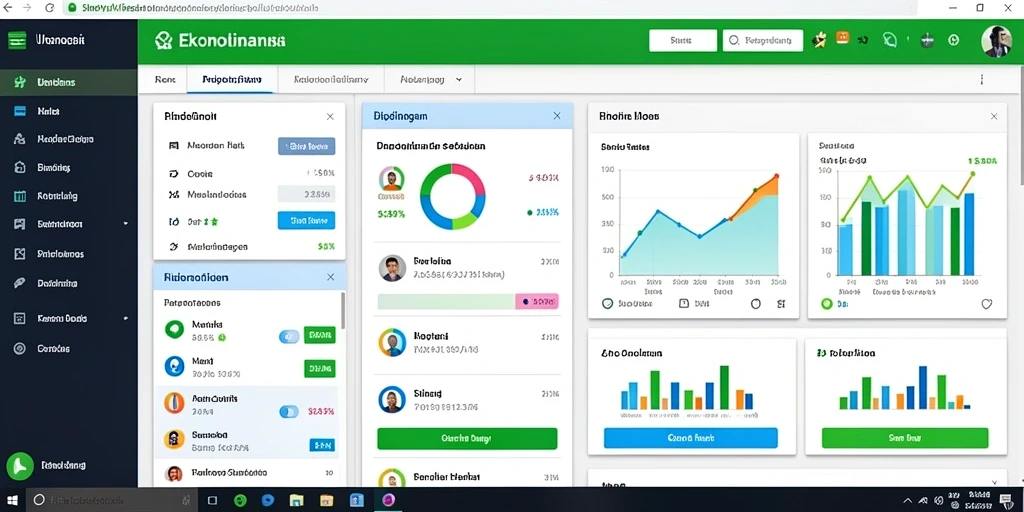Open the three-dot menu on the tab bar
Image resolution: width=1024 pixels, height=512 pixels.
(x=981, y=79)
